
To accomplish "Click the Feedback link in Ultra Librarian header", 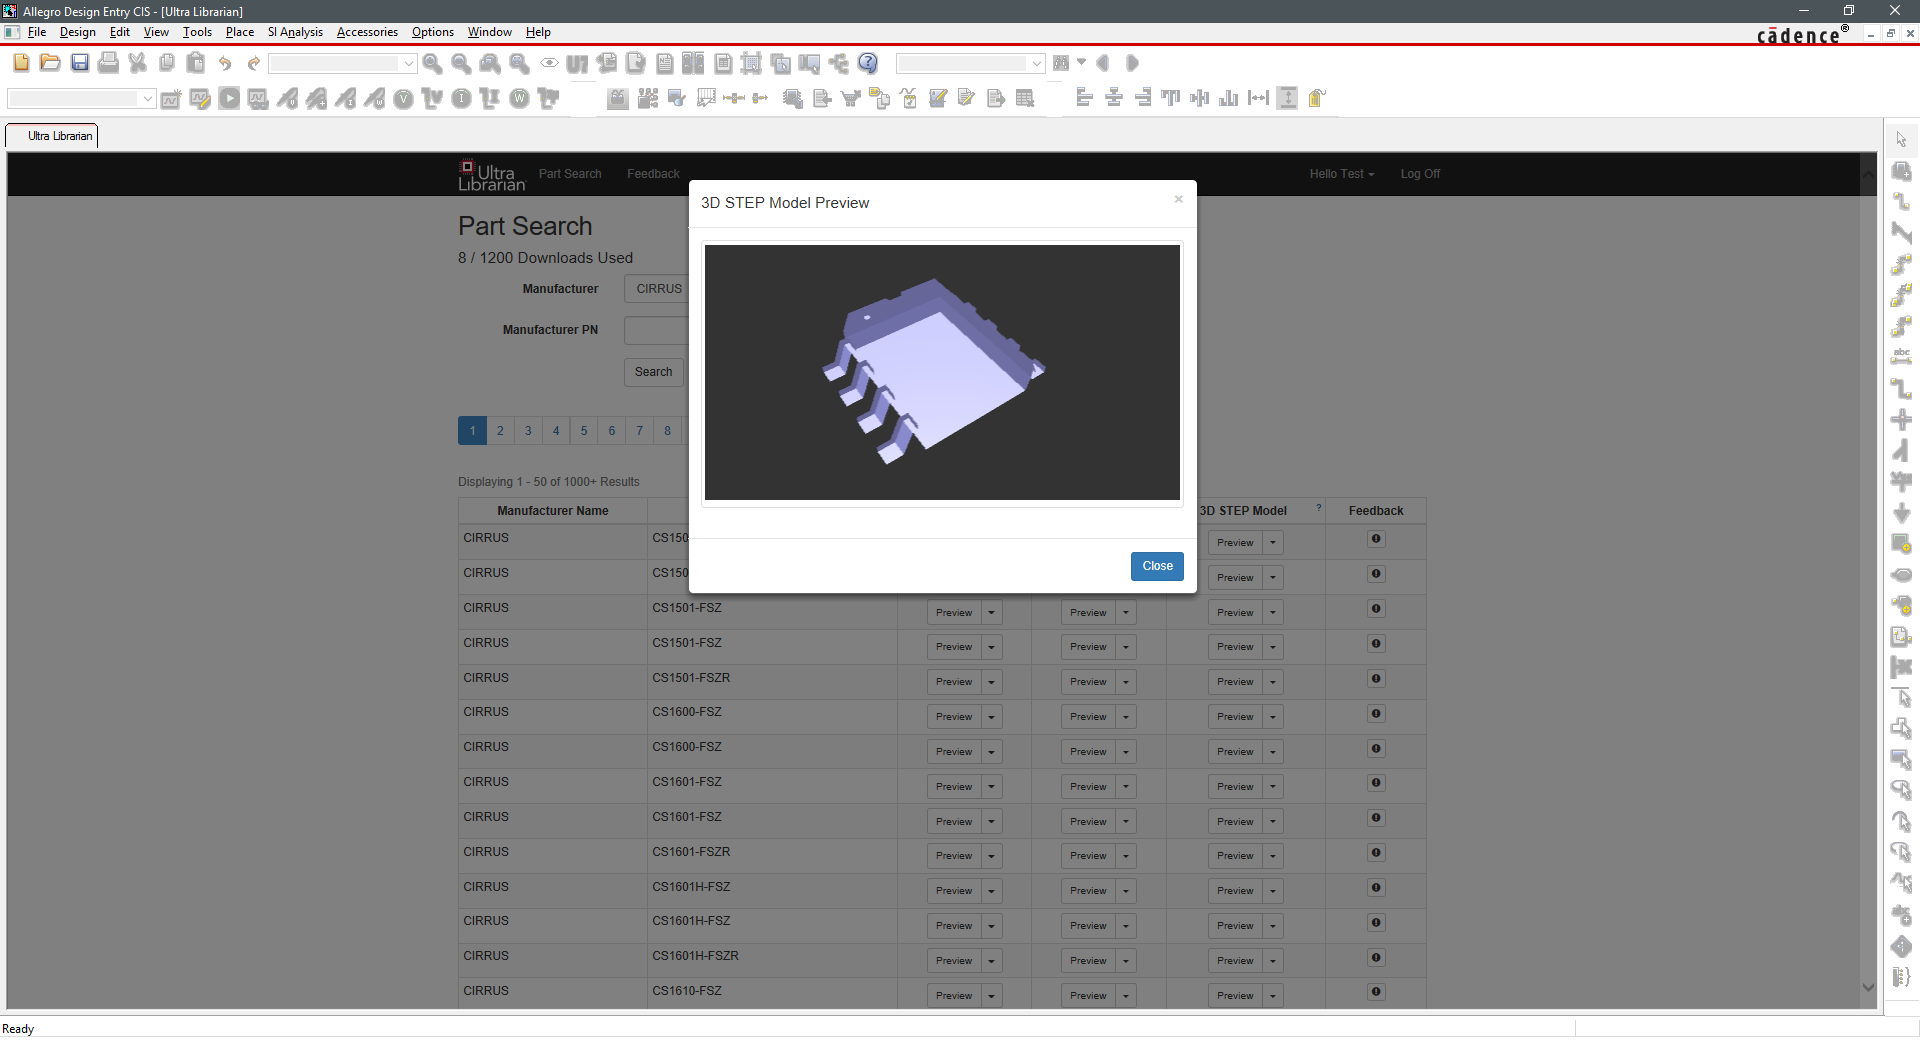I will 653,174.
